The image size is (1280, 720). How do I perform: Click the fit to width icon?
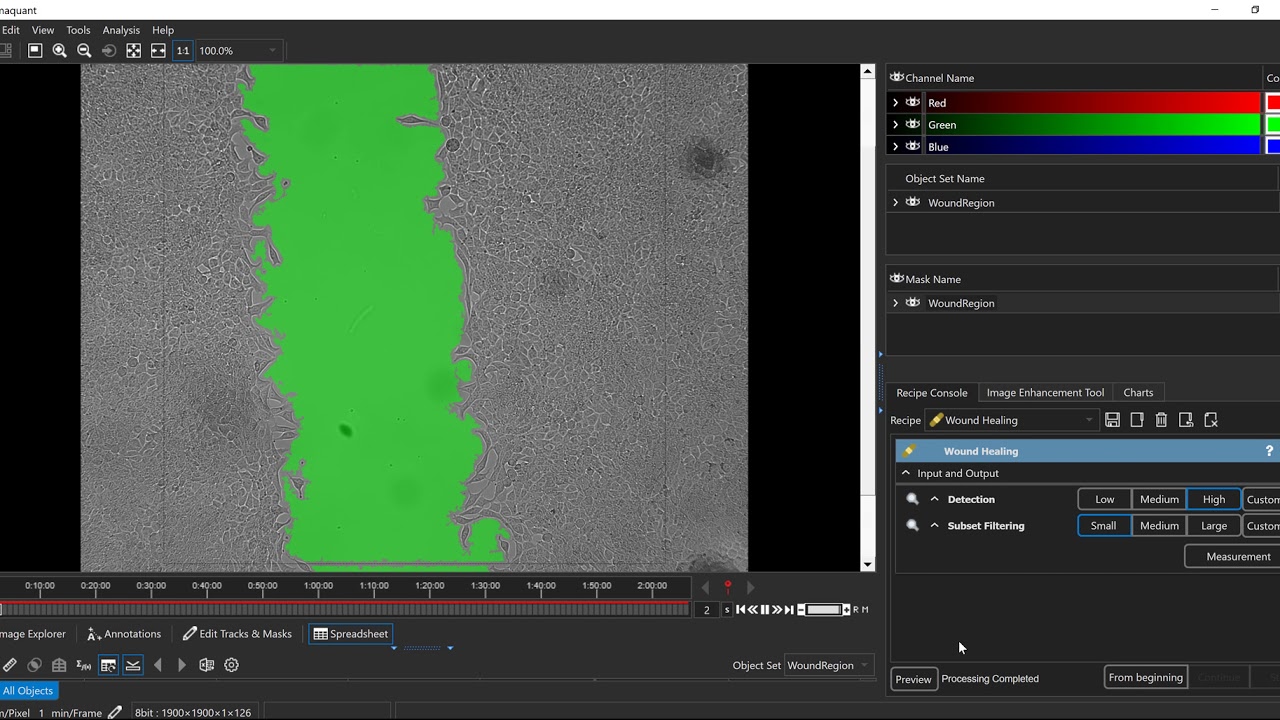coord(158,50)
